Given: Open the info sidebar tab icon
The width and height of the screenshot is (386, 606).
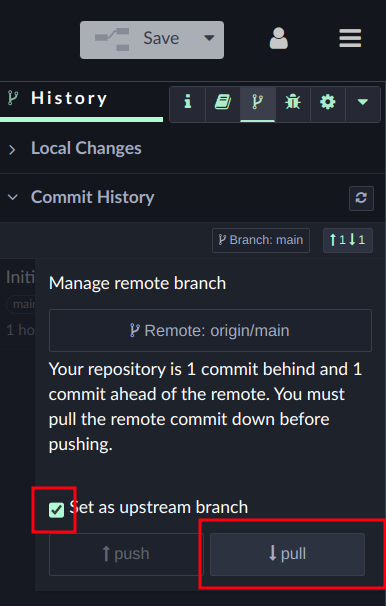Looking at the screenshot, I should (x=188, y=102).
